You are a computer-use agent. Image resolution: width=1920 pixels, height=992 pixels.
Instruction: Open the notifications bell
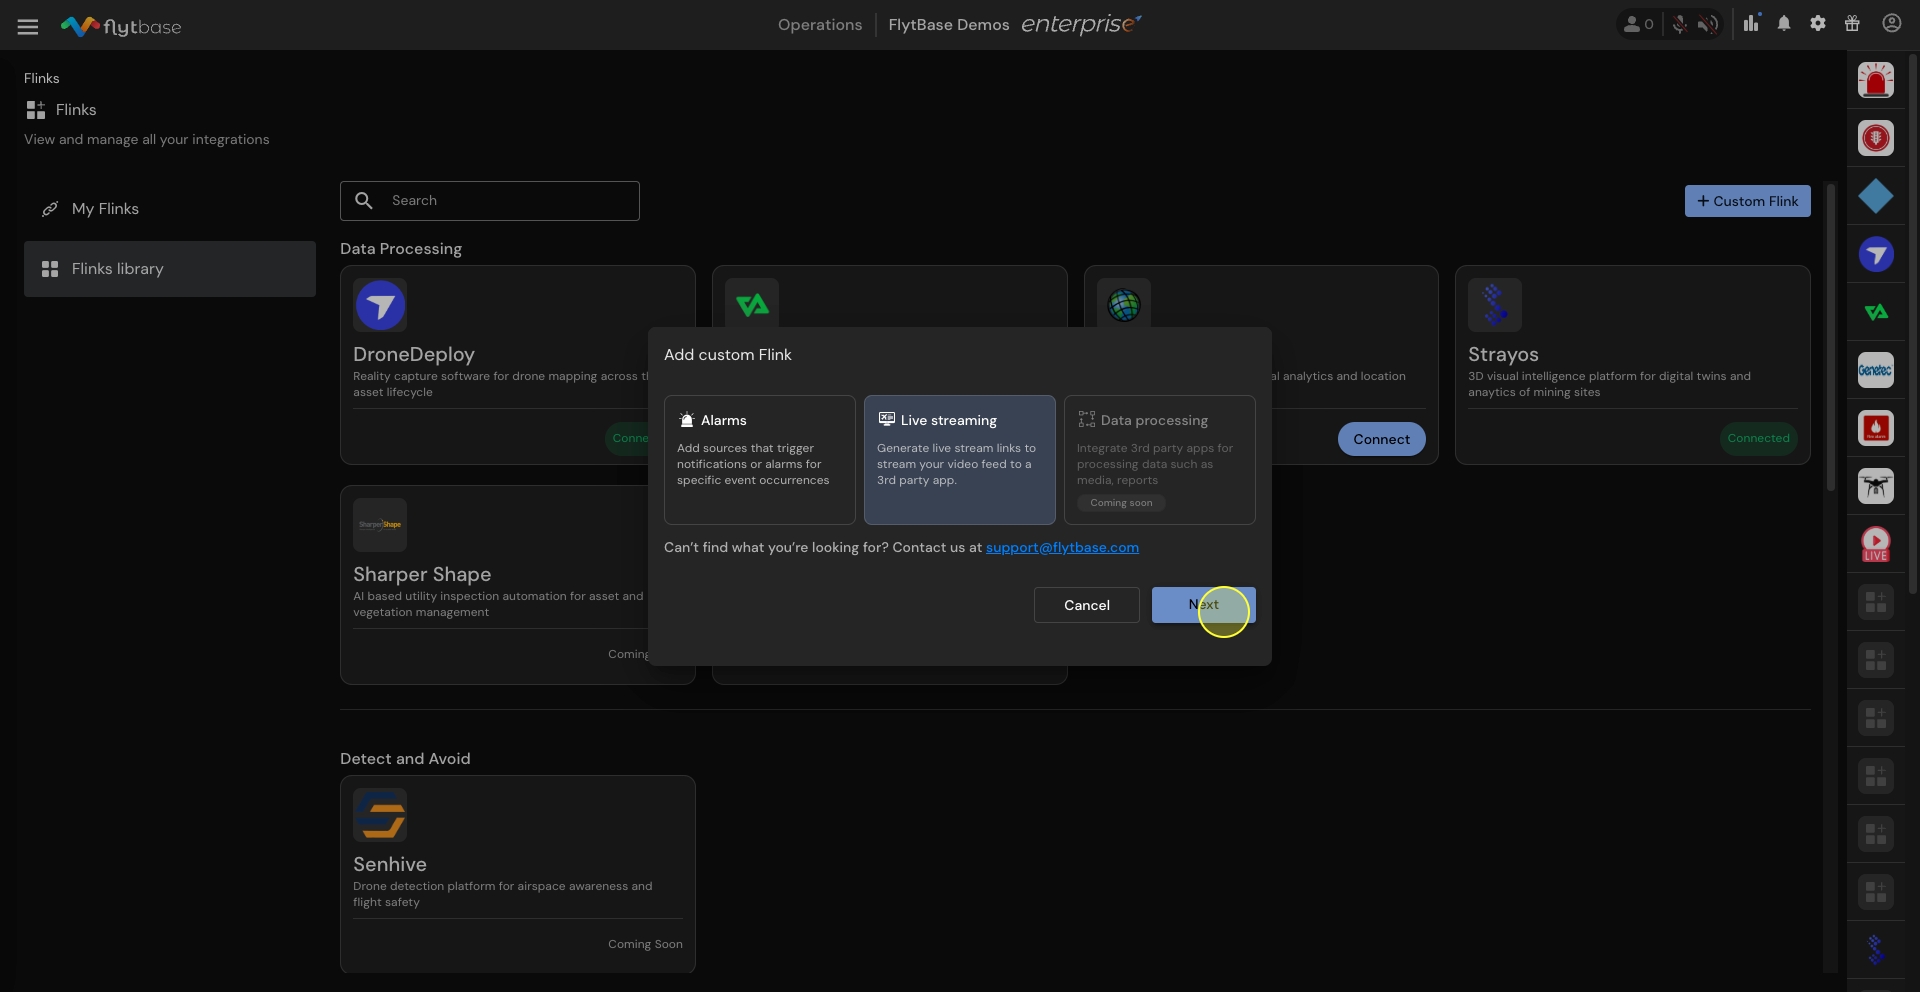(x=1784, y=24)
